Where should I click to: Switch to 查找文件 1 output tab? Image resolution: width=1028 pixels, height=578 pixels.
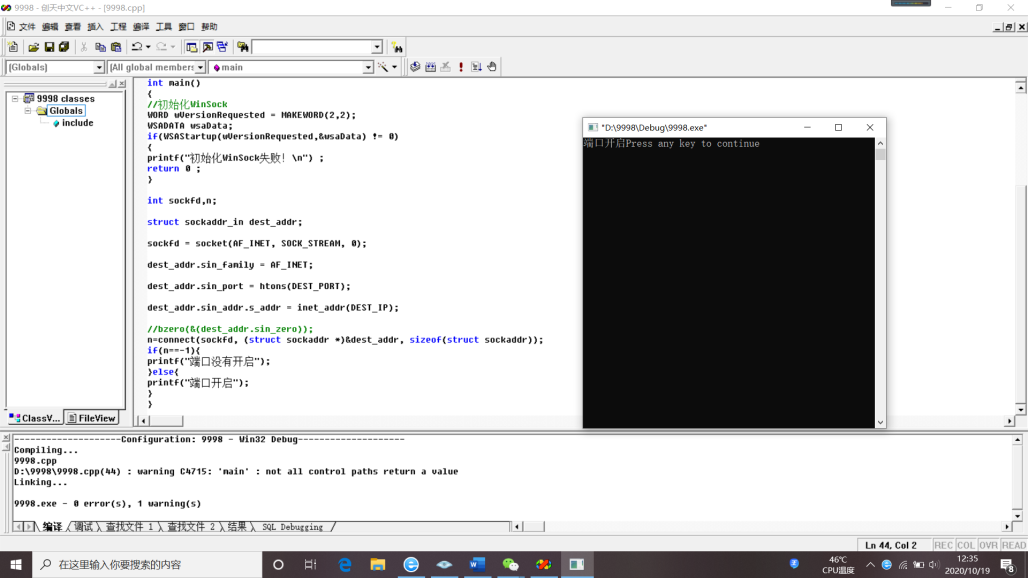click(x=129, y=527)
